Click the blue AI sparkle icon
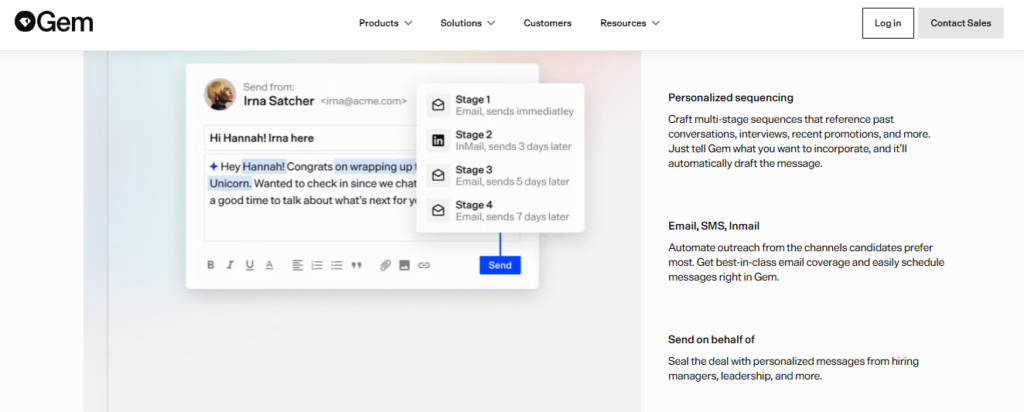Screen dimensions: 1024x412 (214, 166)
